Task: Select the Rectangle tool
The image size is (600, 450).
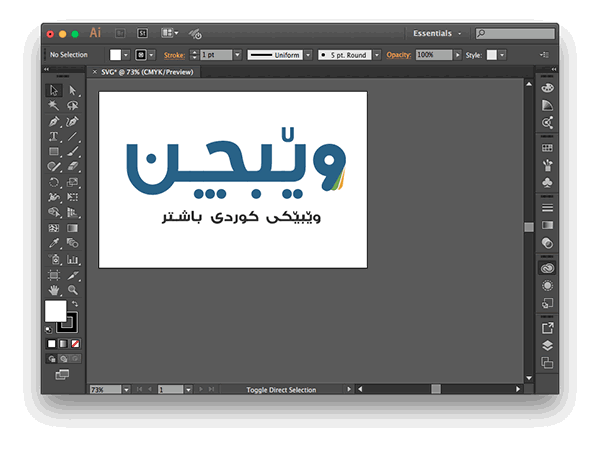Action: [x=54, y=152]
